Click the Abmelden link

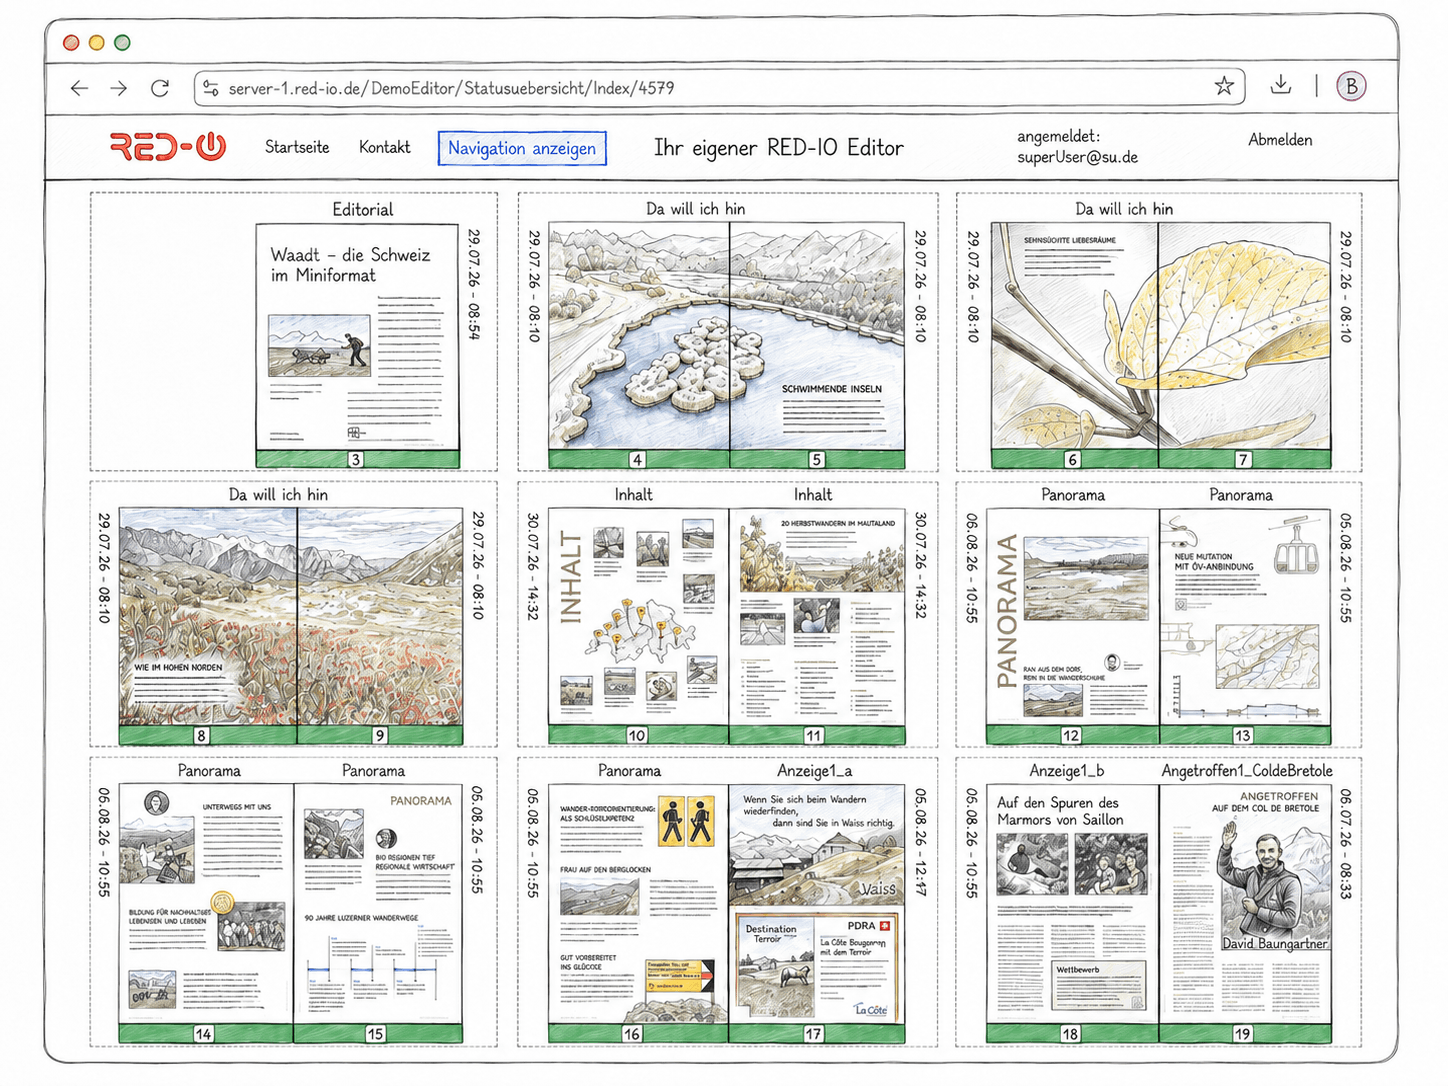[1280, 140]
